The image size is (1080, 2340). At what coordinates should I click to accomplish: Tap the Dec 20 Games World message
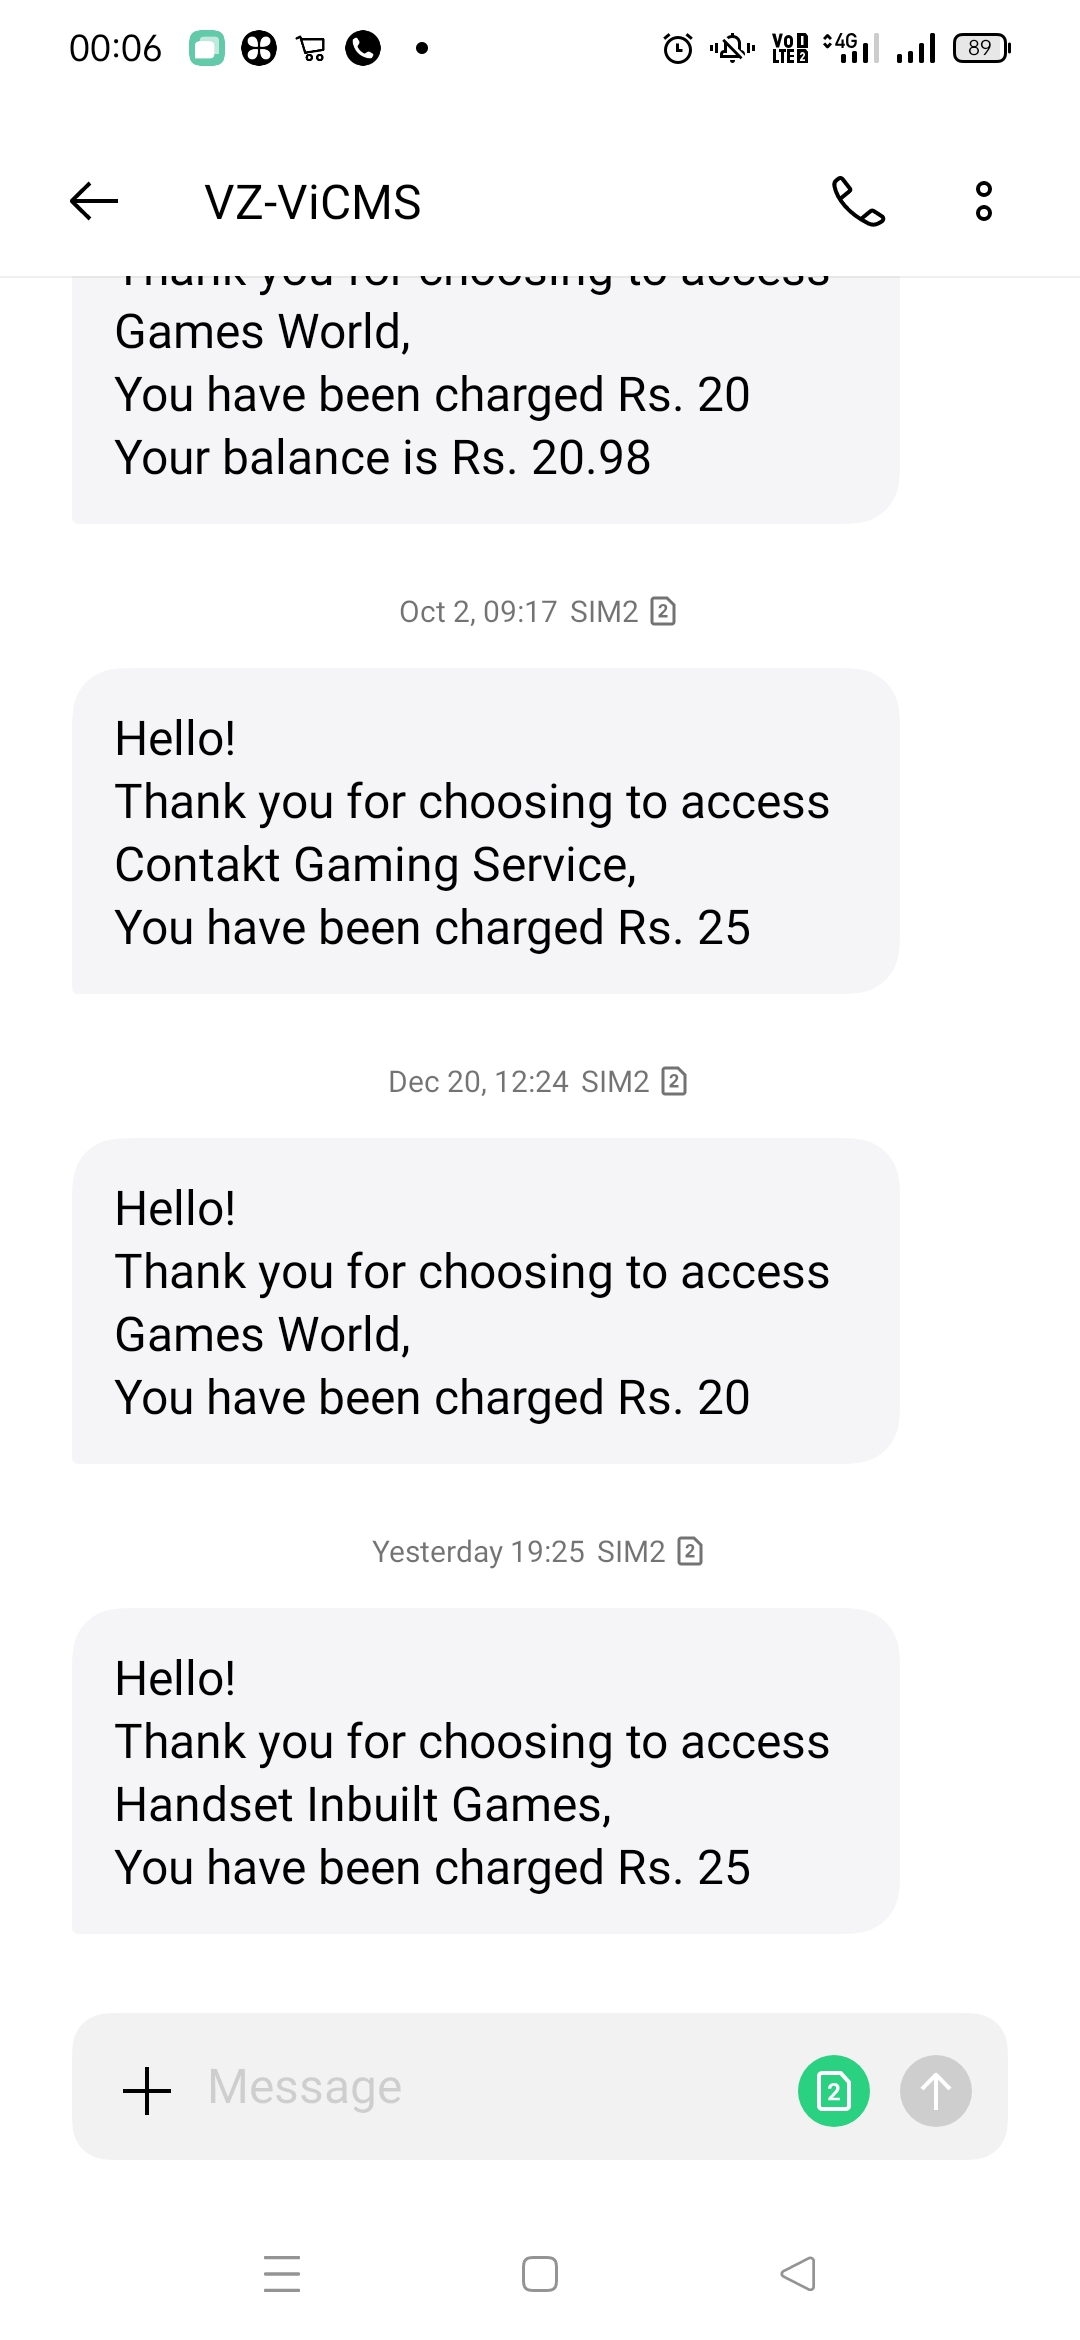tap(485, 1301)
